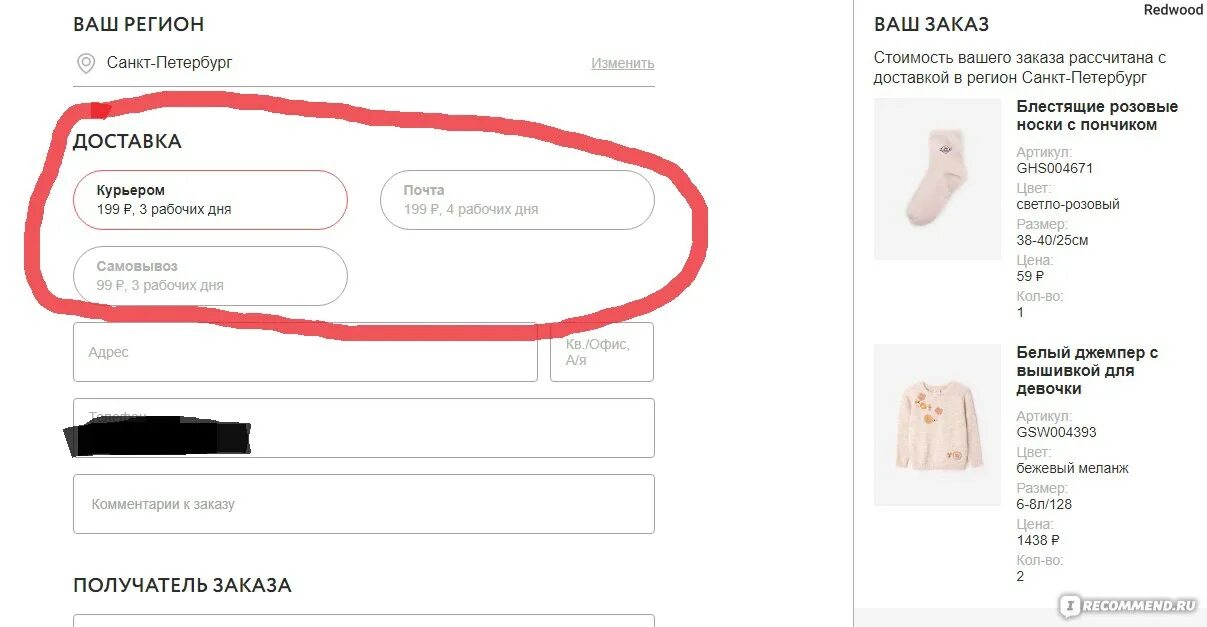
Task: Open the pink socks product thumbnail
Action: point(937,179)
